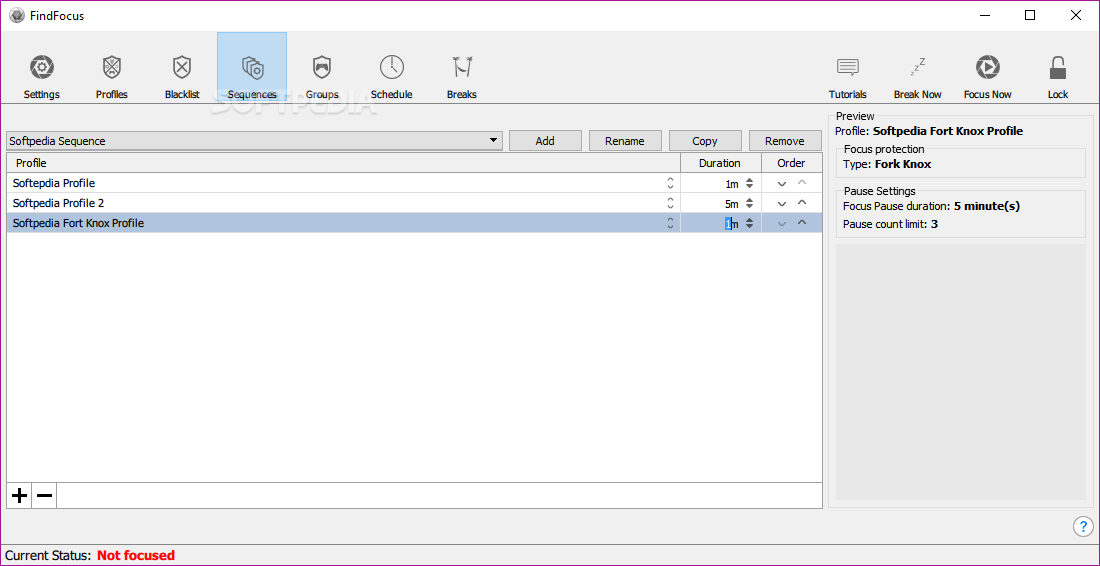Move Softpedia Profile 2 row up
This screenshot has width=1100, height=566.
tap(802, 203)
